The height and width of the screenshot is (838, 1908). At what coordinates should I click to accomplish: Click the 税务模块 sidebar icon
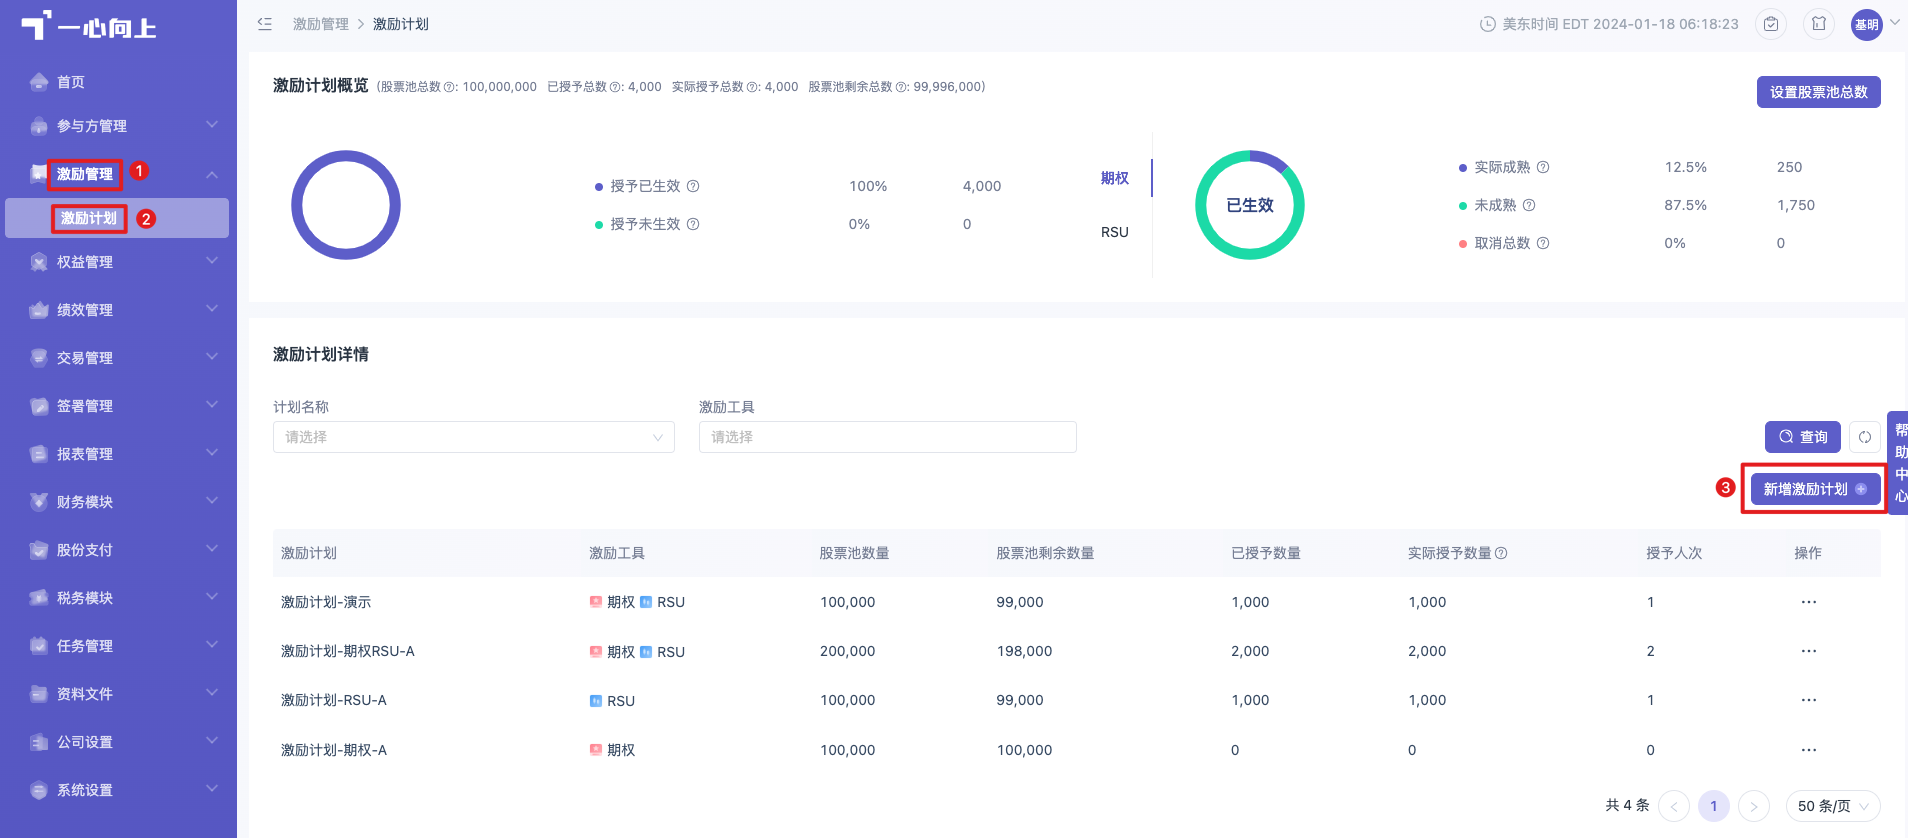(39, 598)
